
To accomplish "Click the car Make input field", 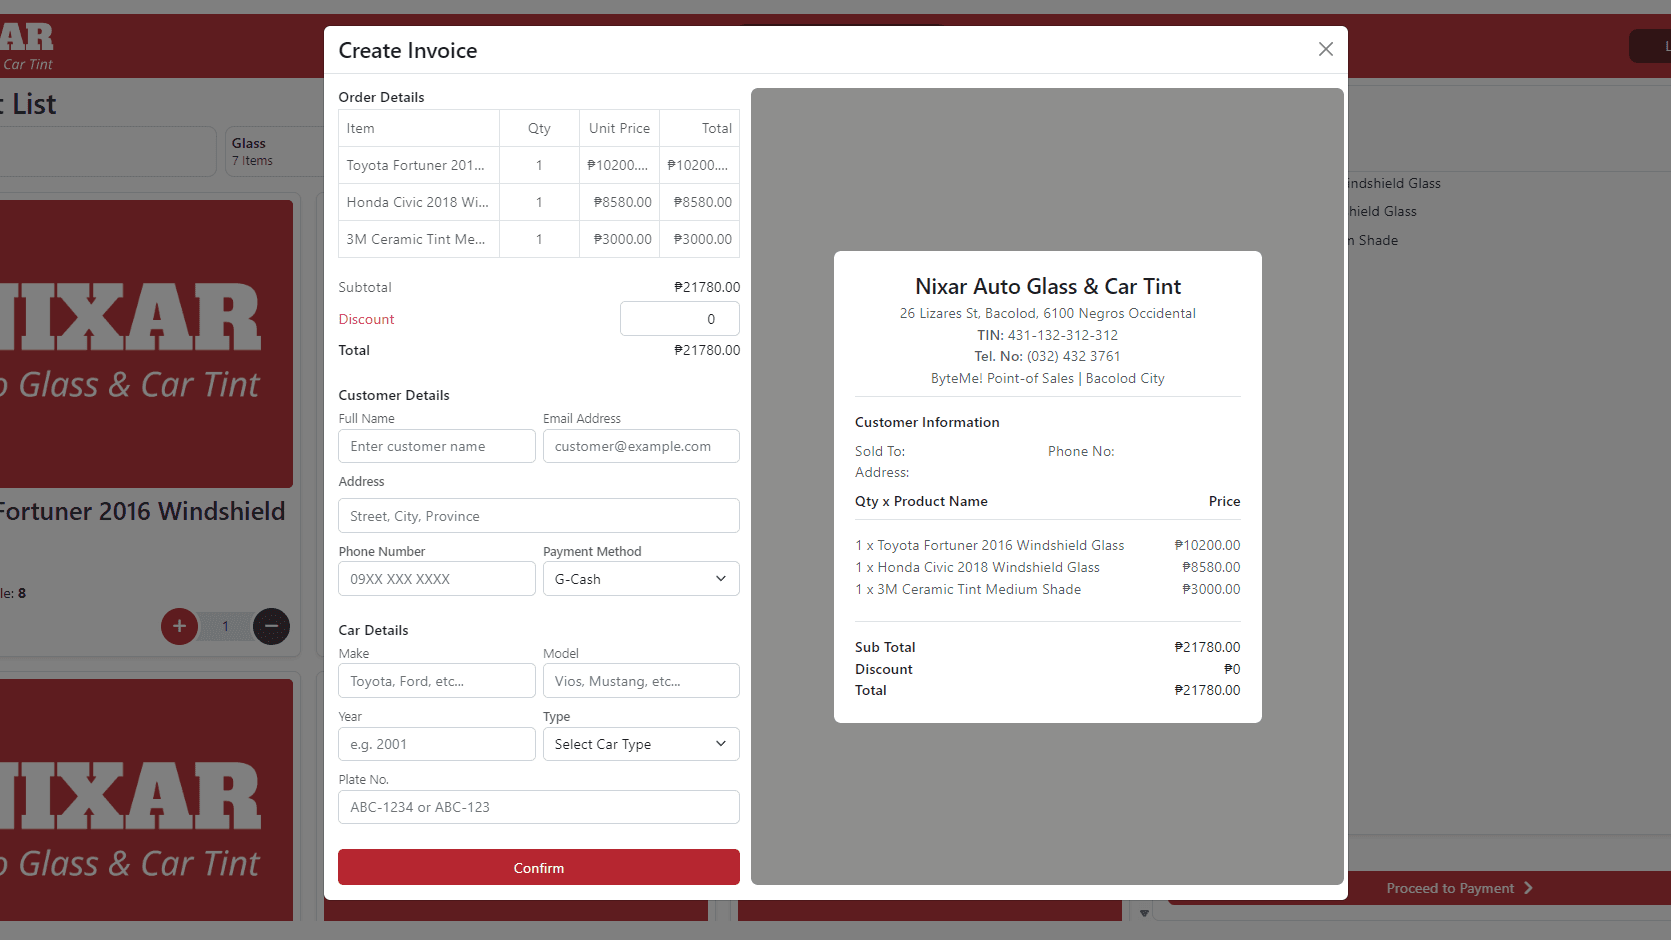I will click(x=436, y=681).
